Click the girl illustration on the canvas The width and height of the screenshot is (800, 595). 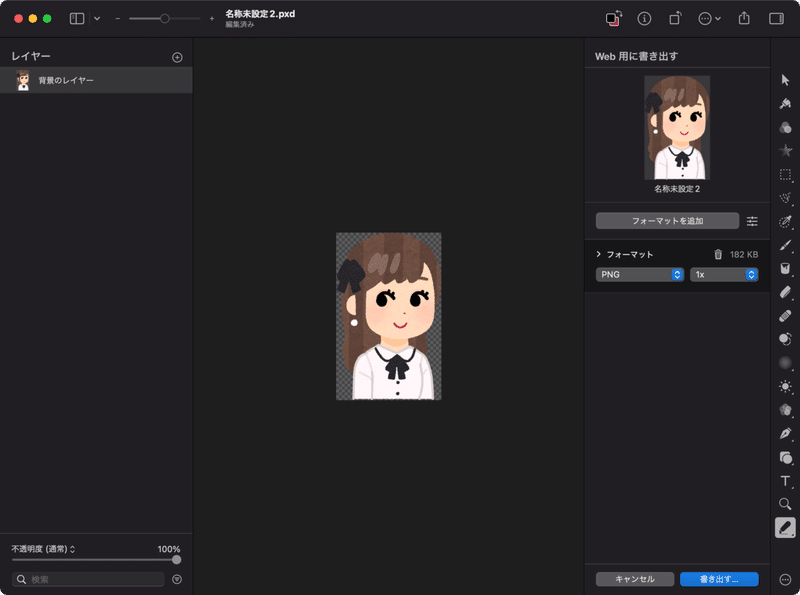[x=388, y=316]
